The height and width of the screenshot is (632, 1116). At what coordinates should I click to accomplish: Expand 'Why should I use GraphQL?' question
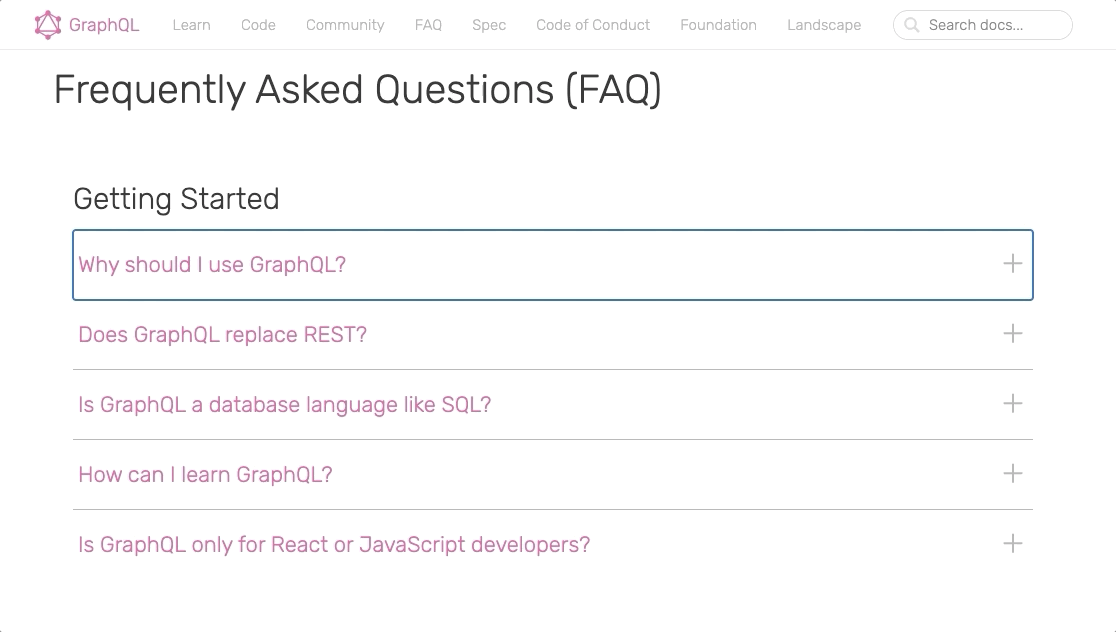tap(552, 265)
